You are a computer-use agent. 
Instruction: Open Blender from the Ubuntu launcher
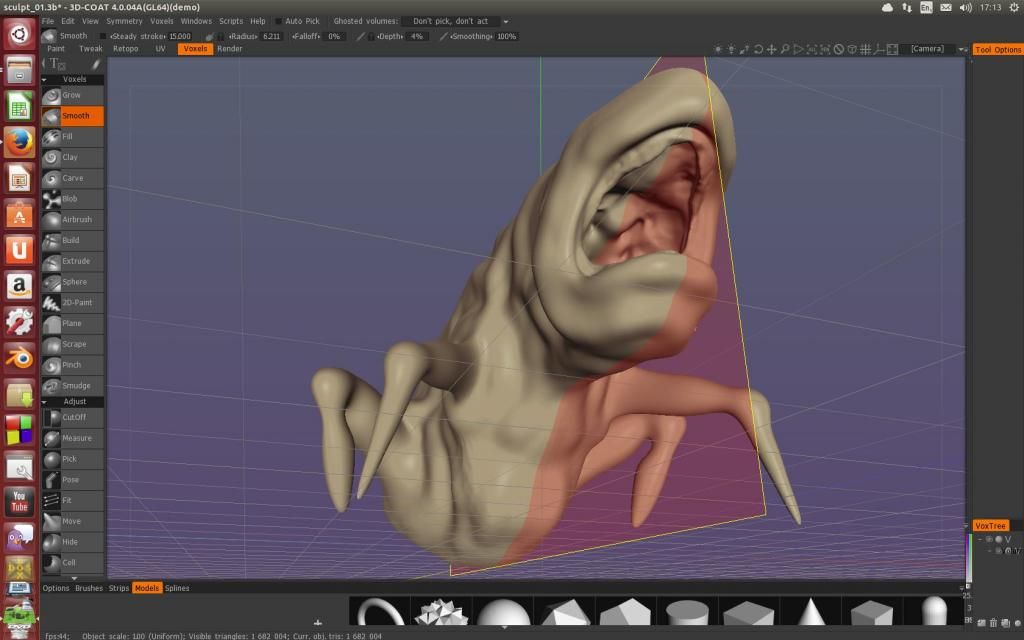coord(19,357)
